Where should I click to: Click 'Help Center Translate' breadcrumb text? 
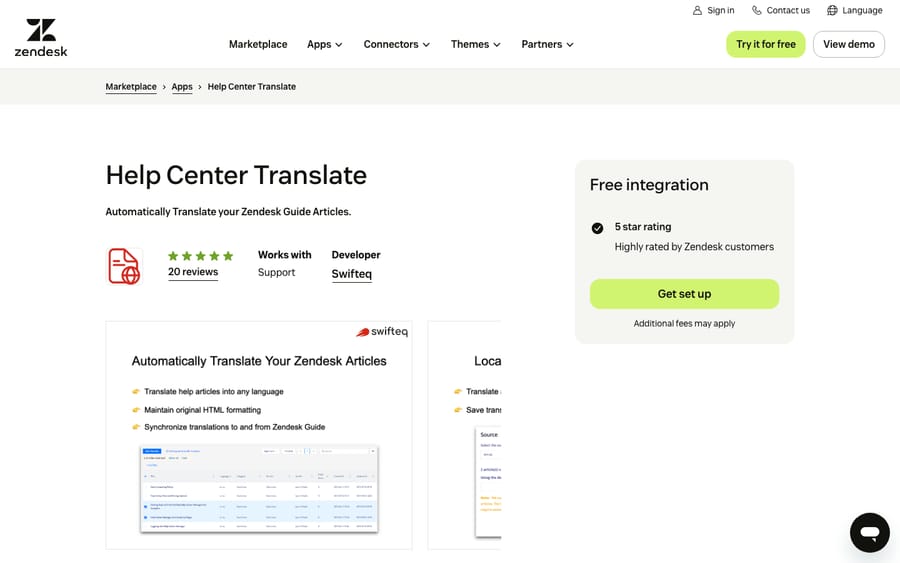coord(251,87)
